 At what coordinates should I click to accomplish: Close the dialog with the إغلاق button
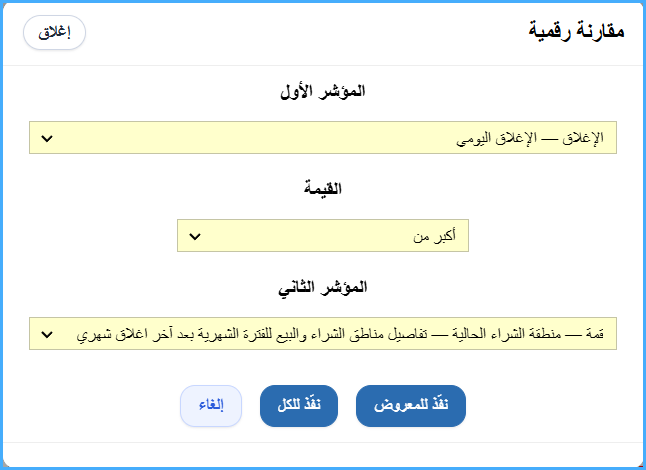click(54, 33)
